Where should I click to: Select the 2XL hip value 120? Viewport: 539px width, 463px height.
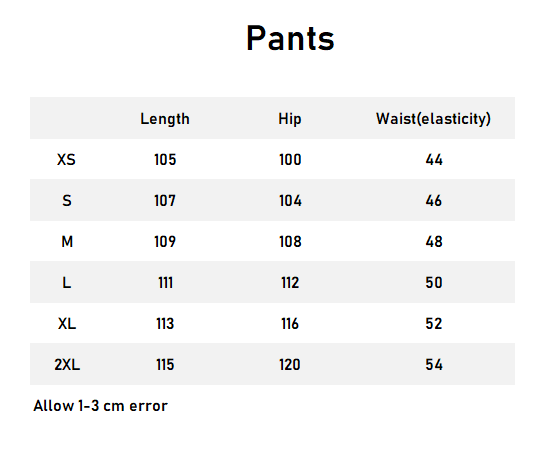(x=290, y=364)
